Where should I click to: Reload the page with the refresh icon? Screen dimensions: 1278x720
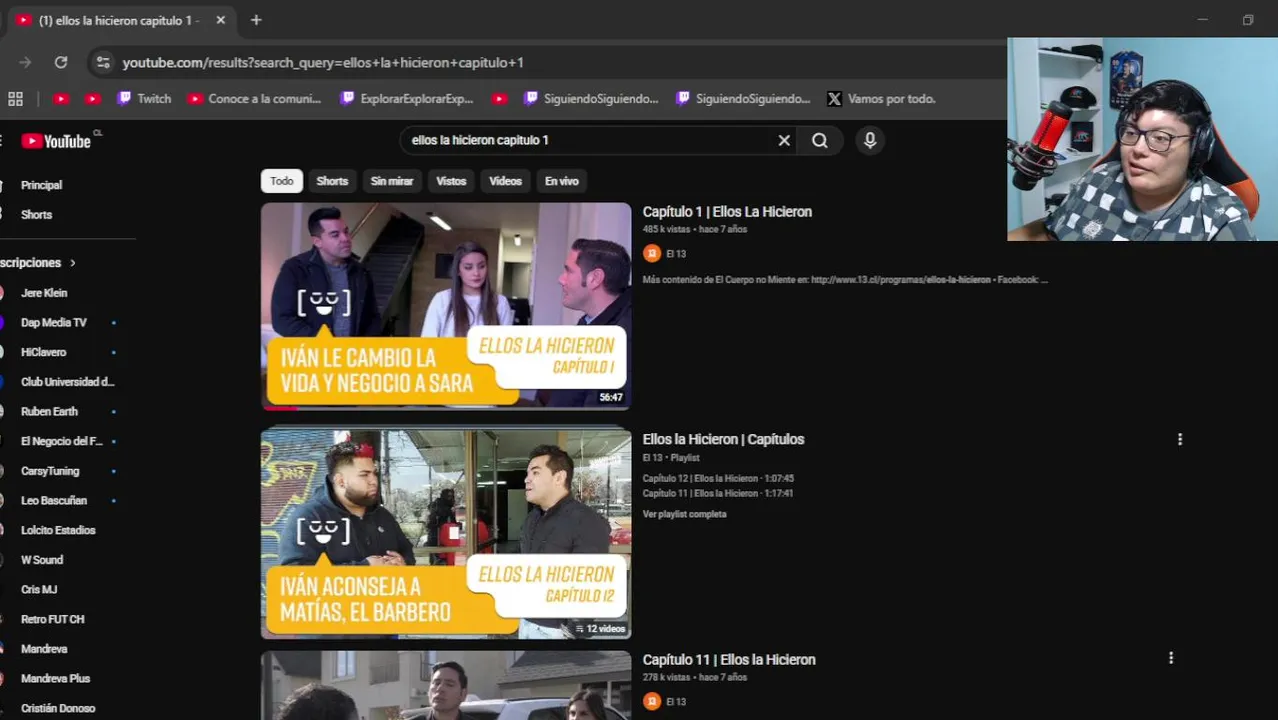(x=61, y=62)
